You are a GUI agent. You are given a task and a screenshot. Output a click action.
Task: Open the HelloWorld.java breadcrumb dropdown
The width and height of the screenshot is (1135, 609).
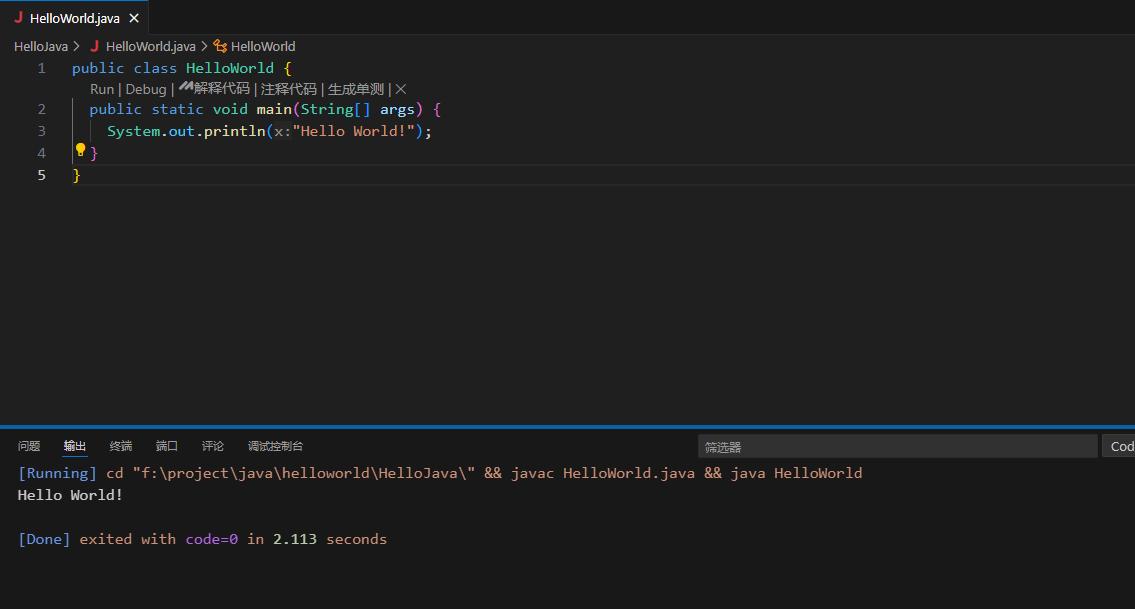[150, 46]
